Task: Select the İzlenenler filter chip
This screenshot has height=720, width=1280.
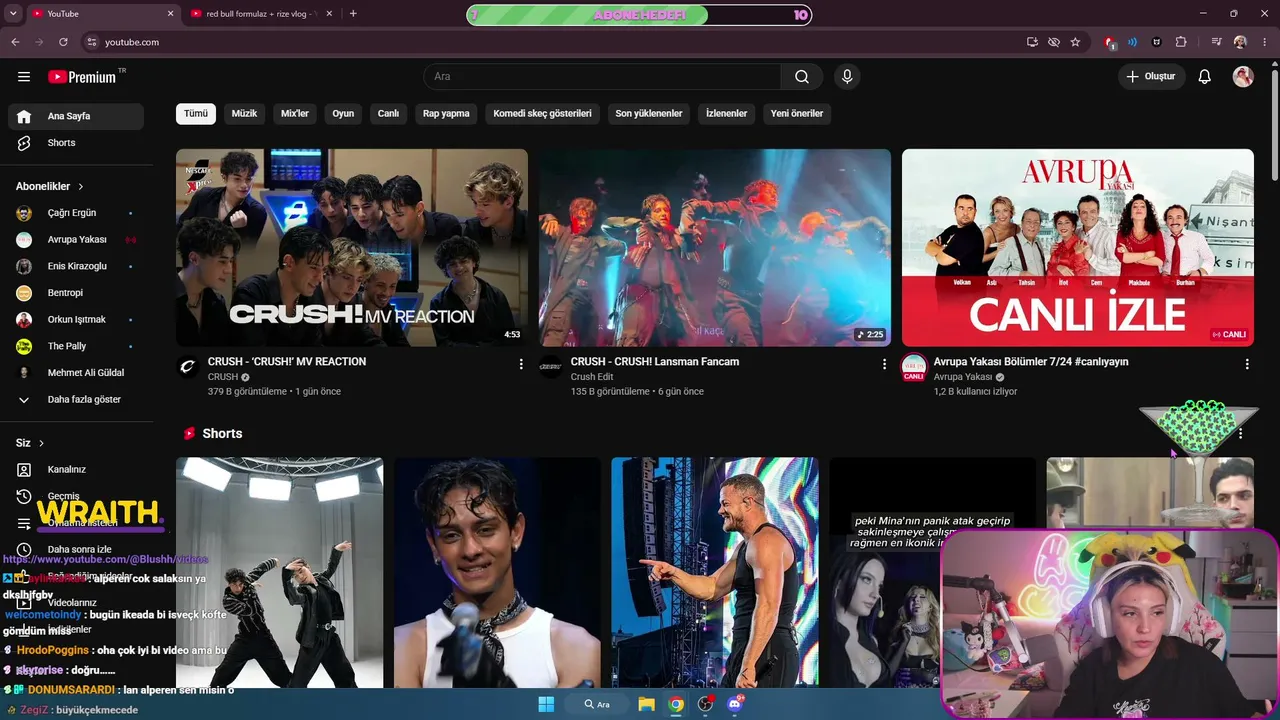Action: coord(727,114)
